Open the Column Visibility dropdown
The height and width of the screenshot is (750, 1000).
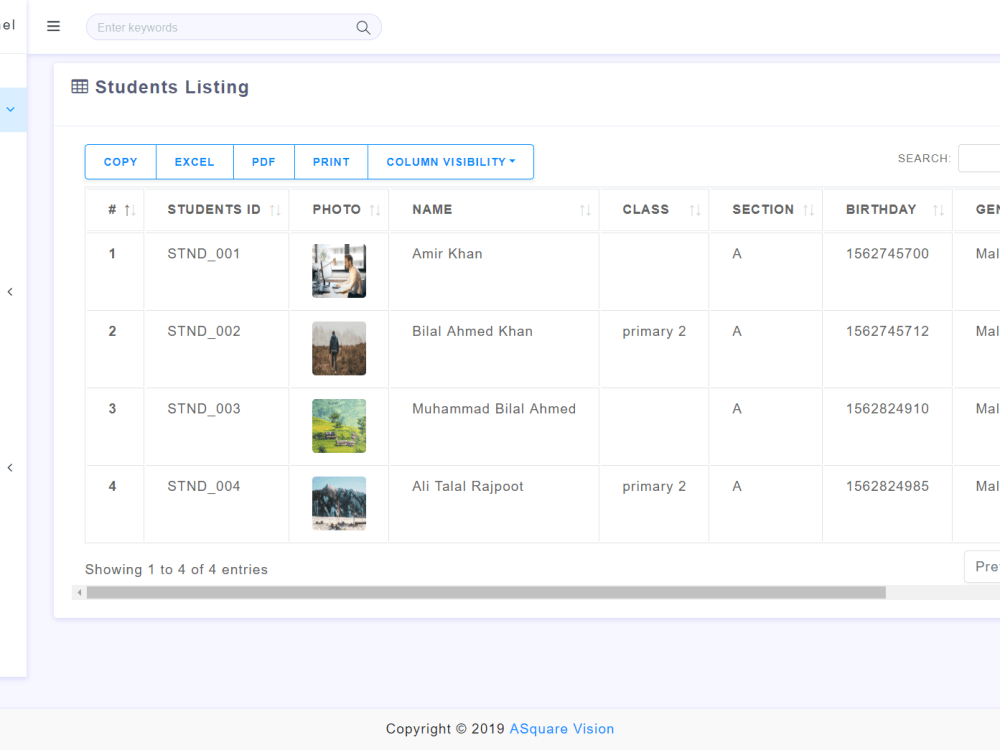(450, 162)
